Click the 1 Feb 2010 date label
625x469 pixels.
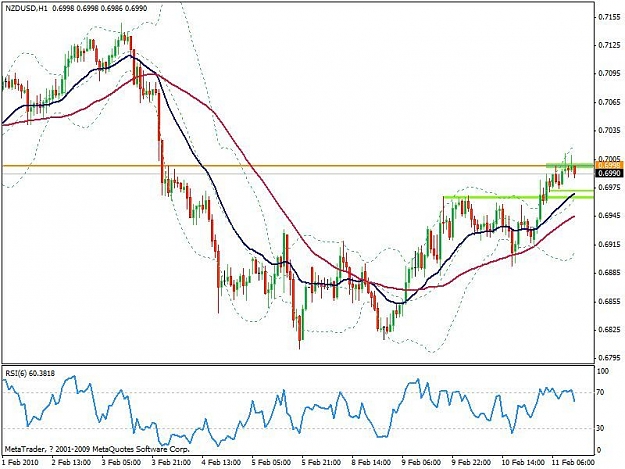click(20, 463)
